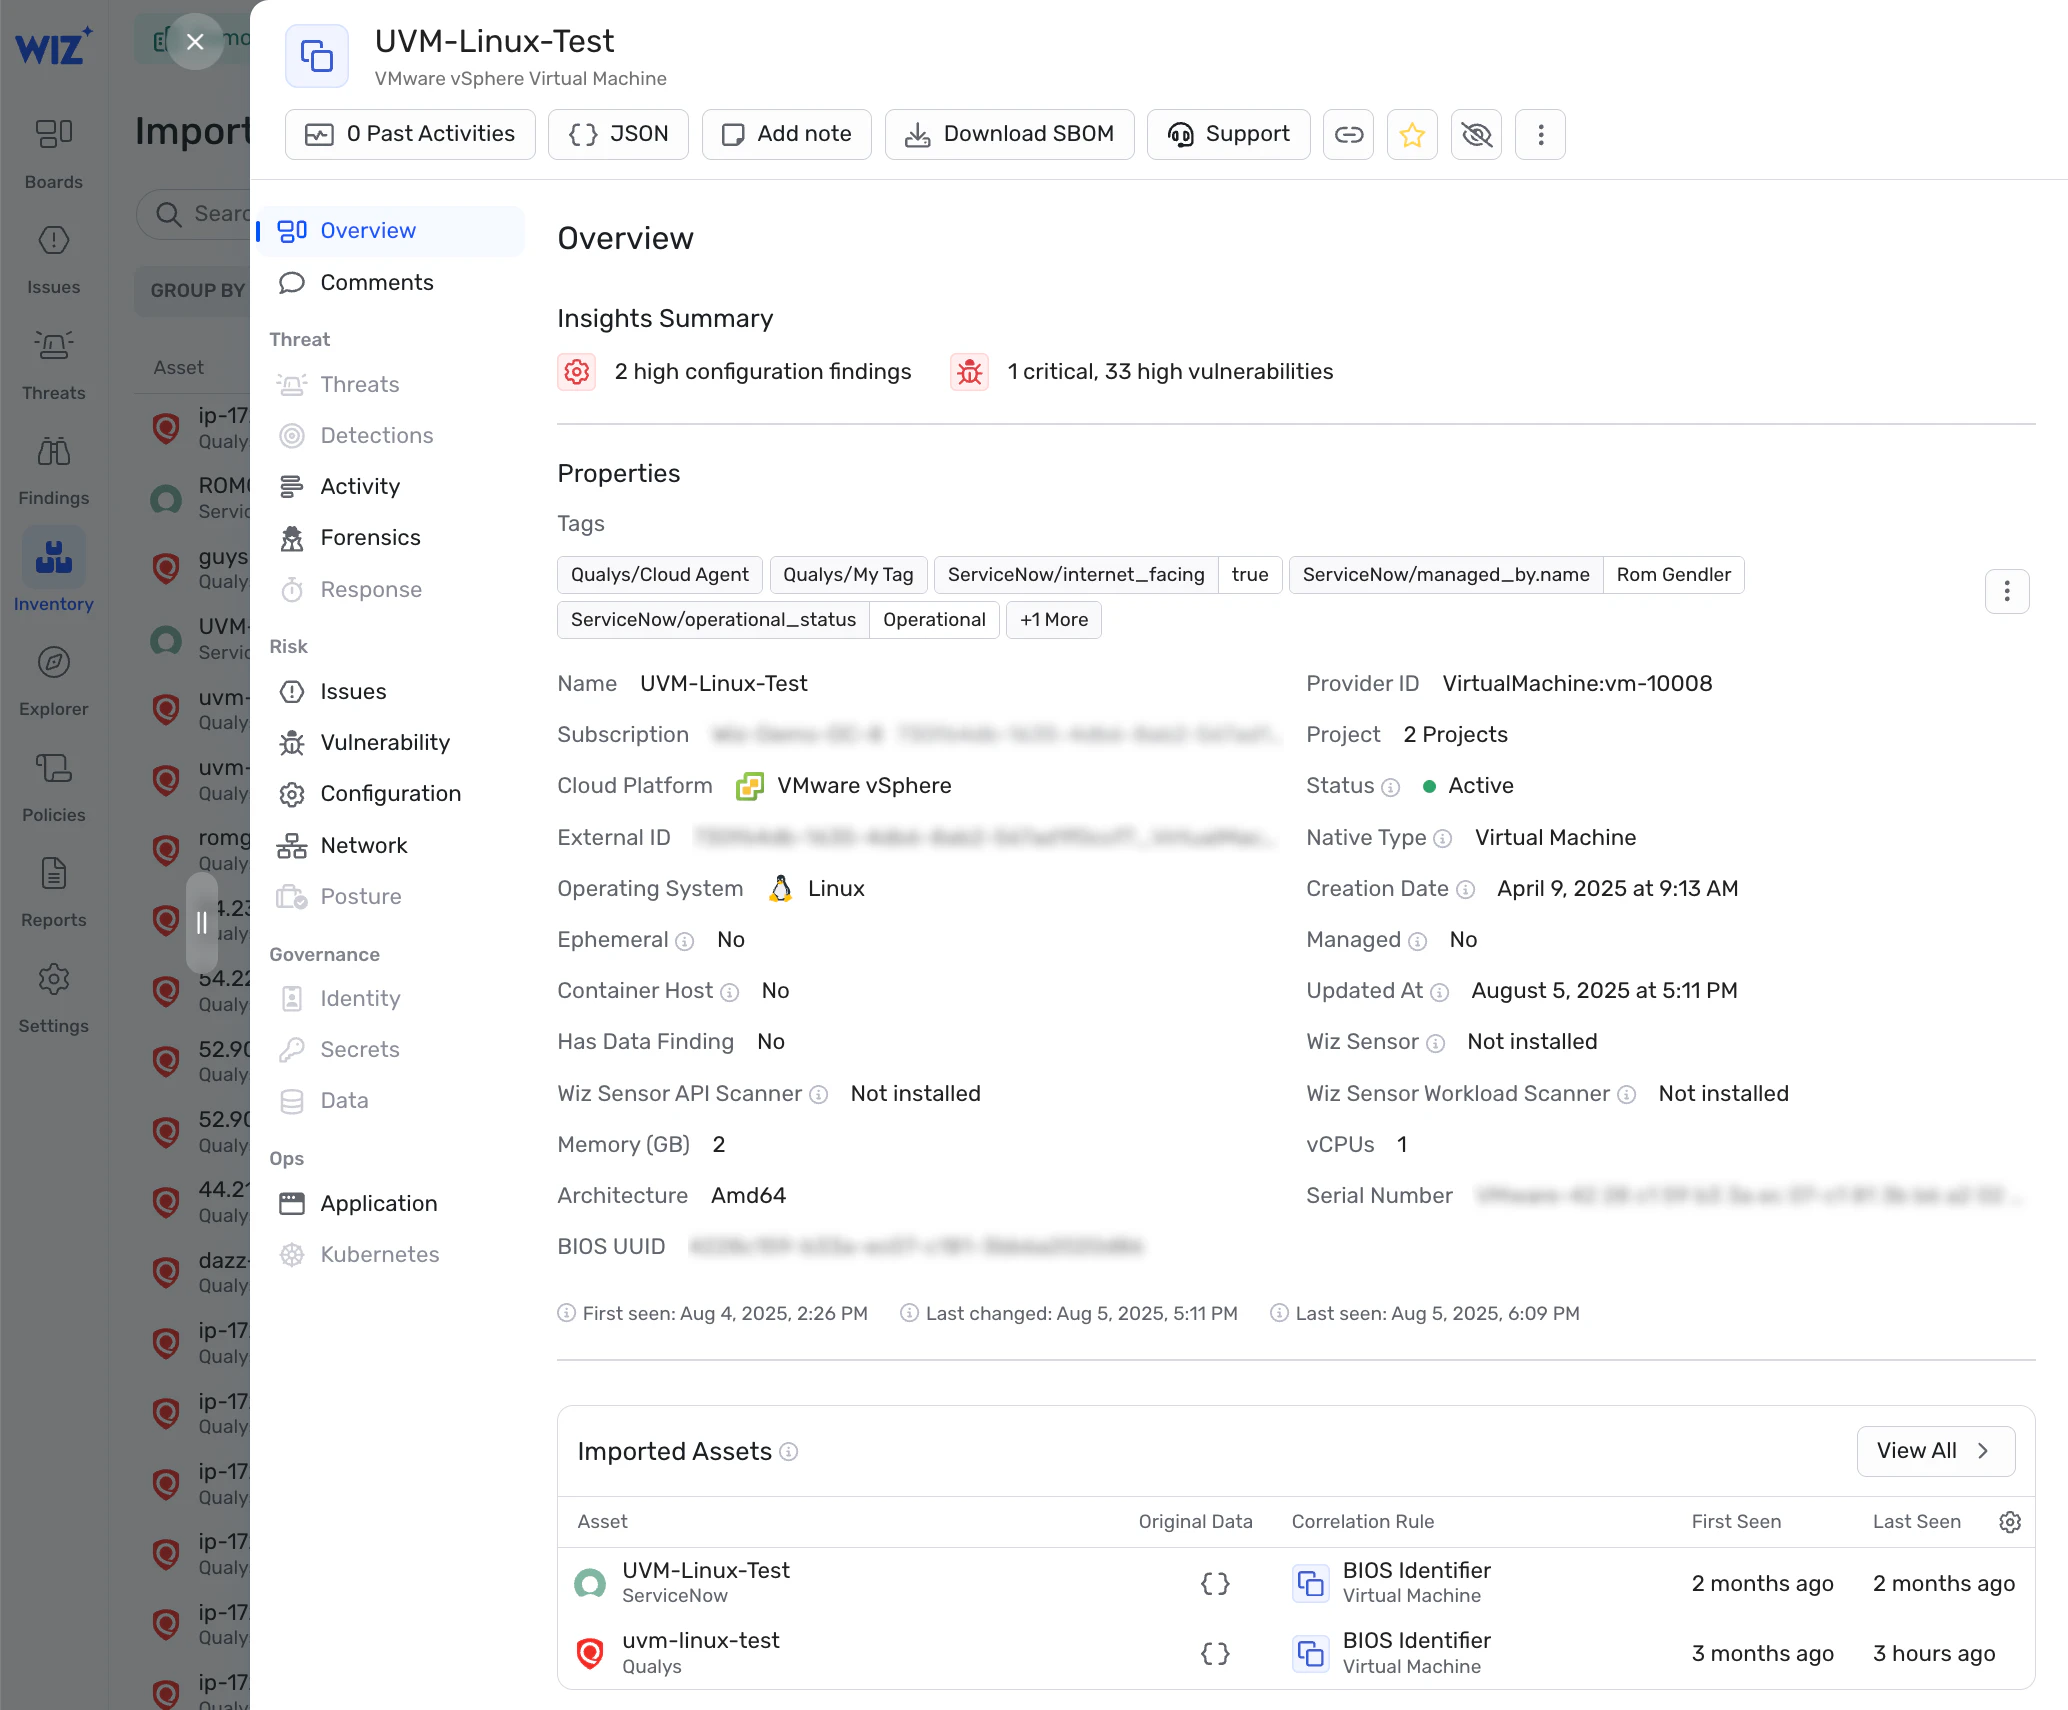Open the header three-dot more menu

point(1540,134)
